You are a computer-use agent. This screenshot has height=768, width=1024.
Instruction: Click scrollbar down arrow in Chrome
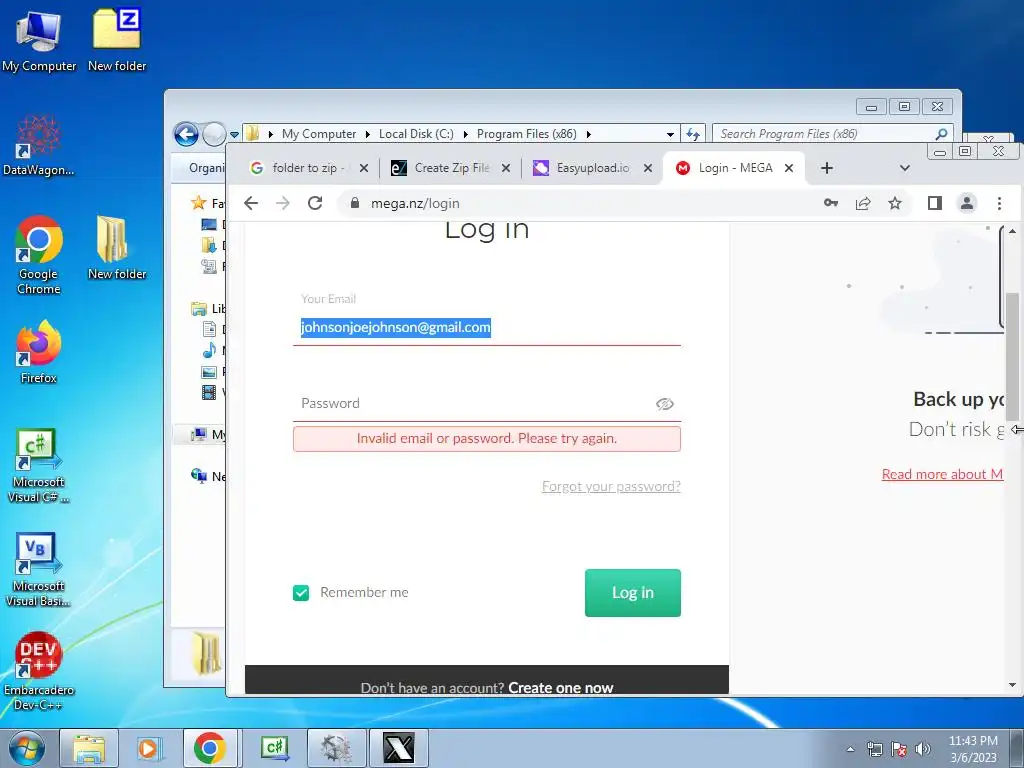[x=1012, y=685]
